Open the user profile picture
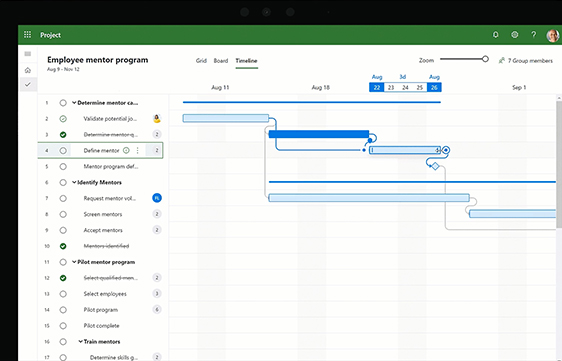This screenshot has height=361, width=562. click(552, 35)
